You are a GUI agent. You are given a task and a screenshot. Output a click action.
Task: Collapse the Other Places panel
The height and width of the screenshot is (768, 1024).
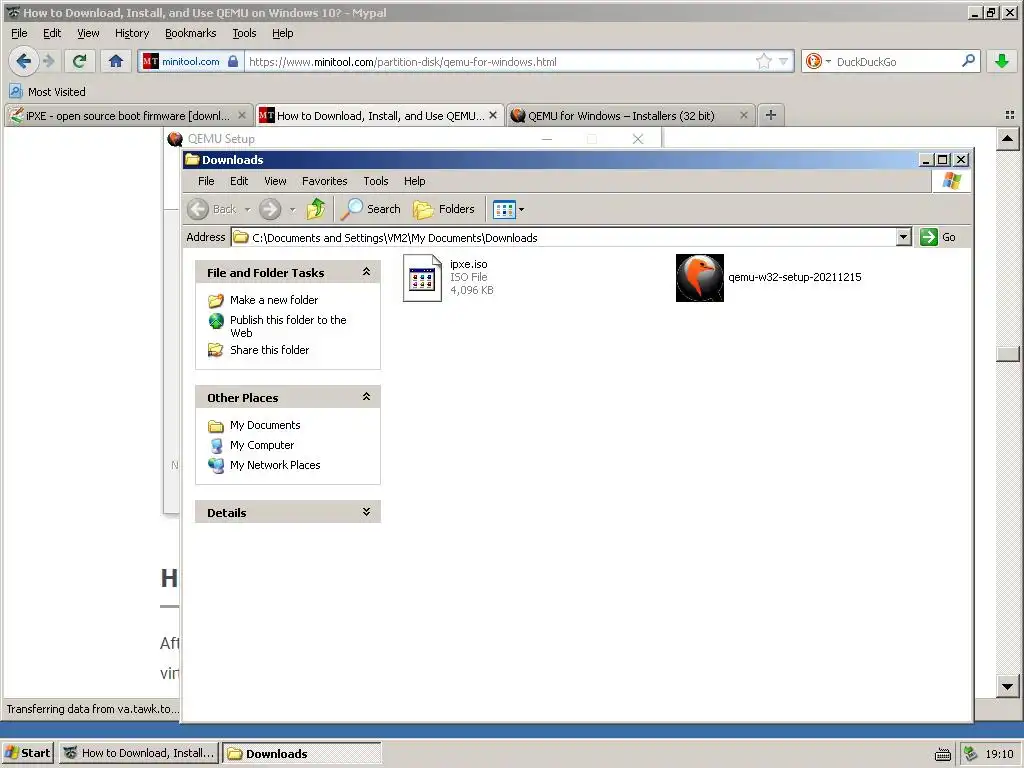click(x=366, y=397)
